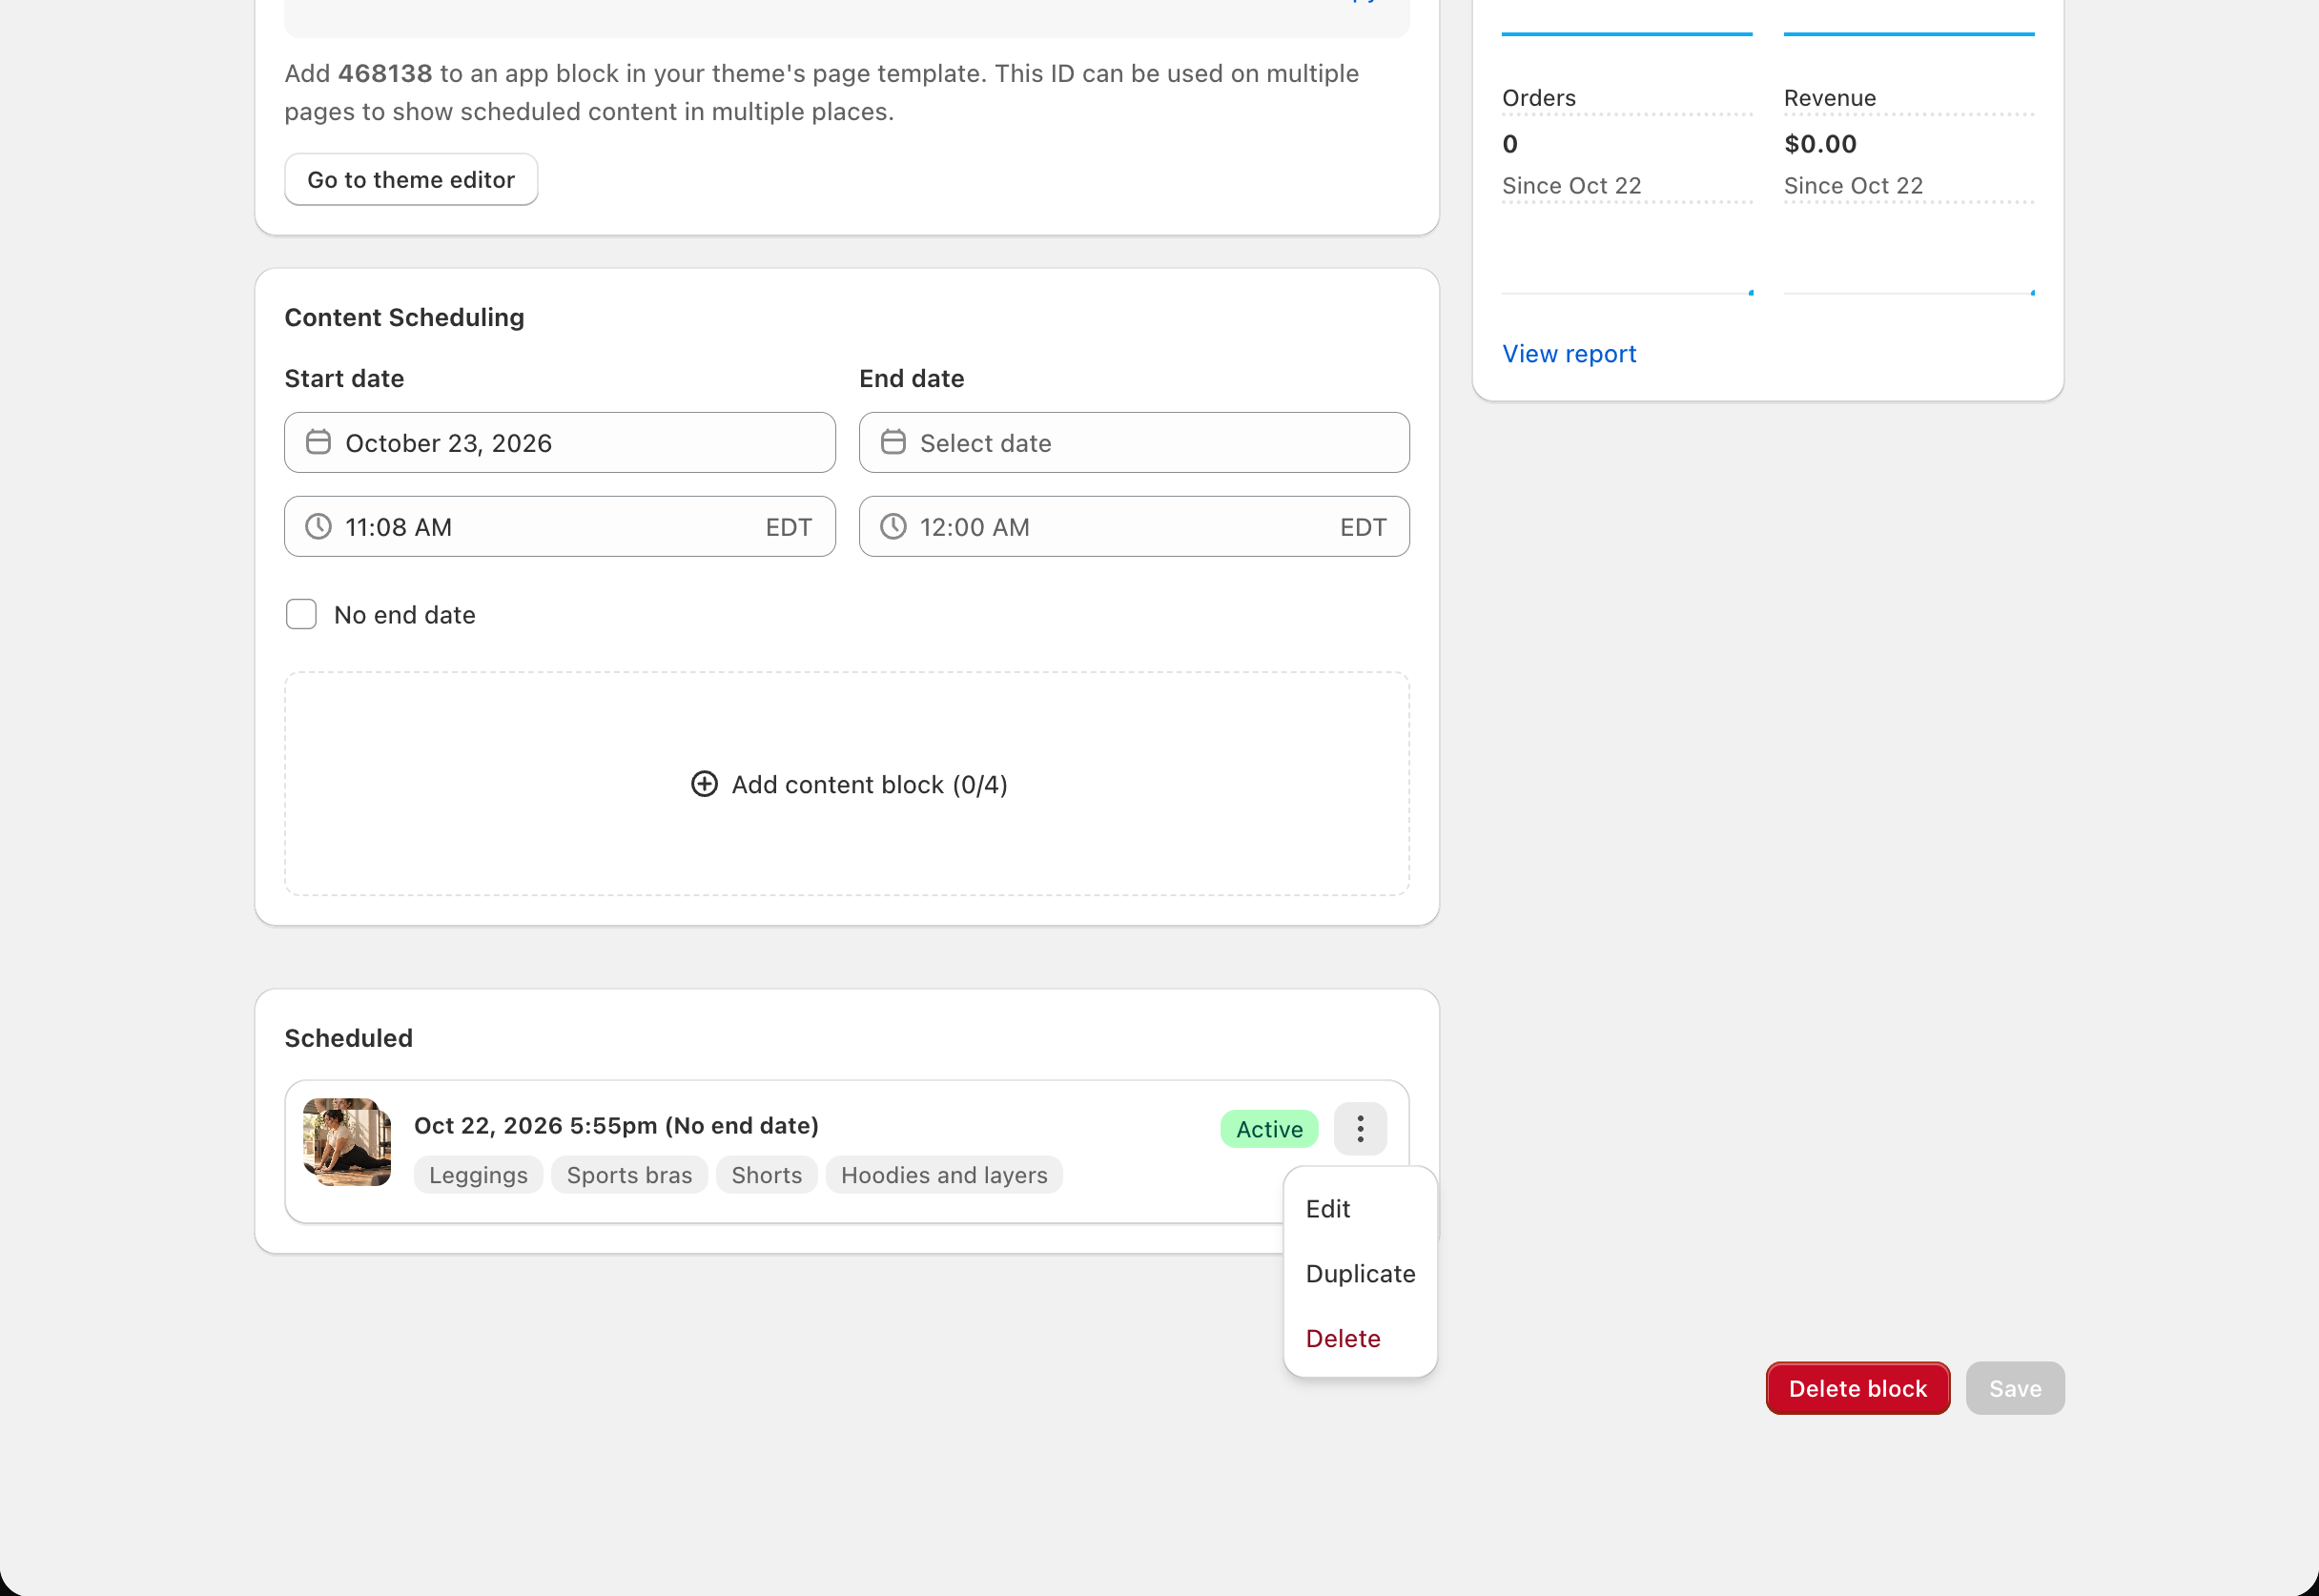Click the scheduled item yoga thumbnail
Image resolution: width=2319 pixels, height=1596 pixels.
click(347, 1142)
